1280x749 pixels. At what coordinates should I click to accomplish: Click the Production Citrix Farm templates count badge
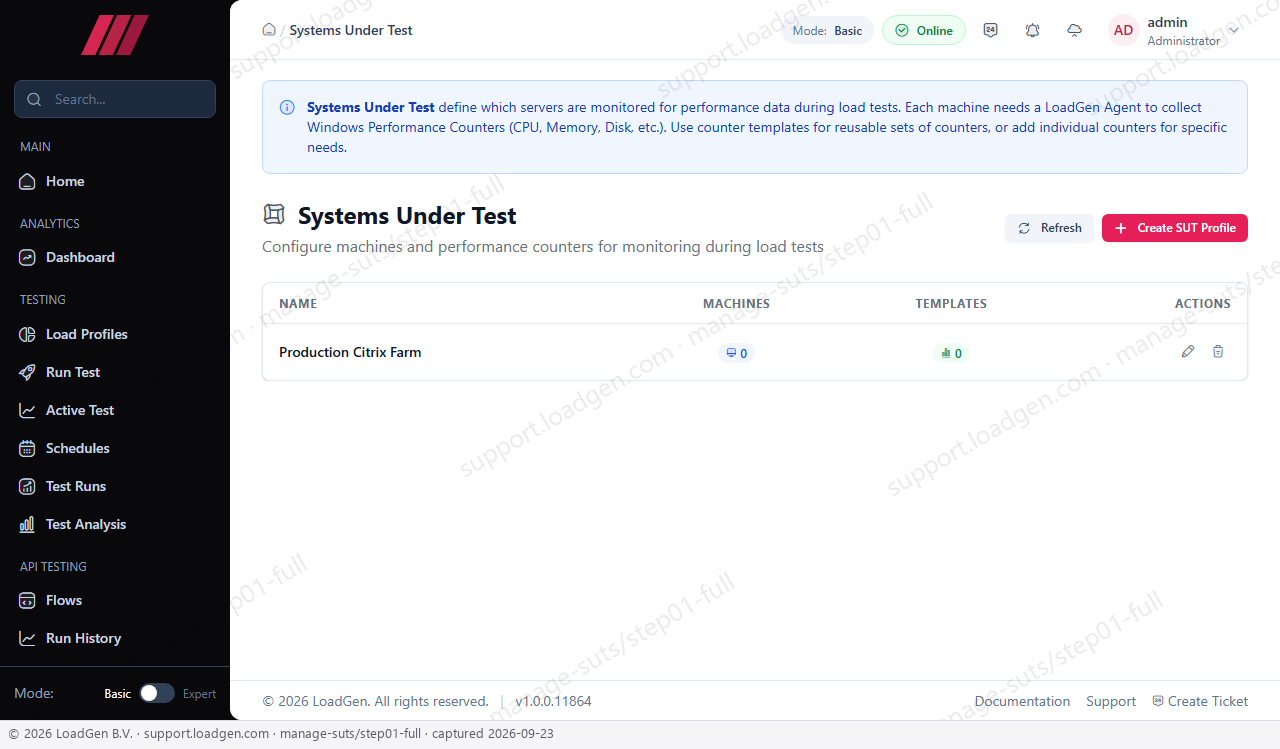(951, 353)
